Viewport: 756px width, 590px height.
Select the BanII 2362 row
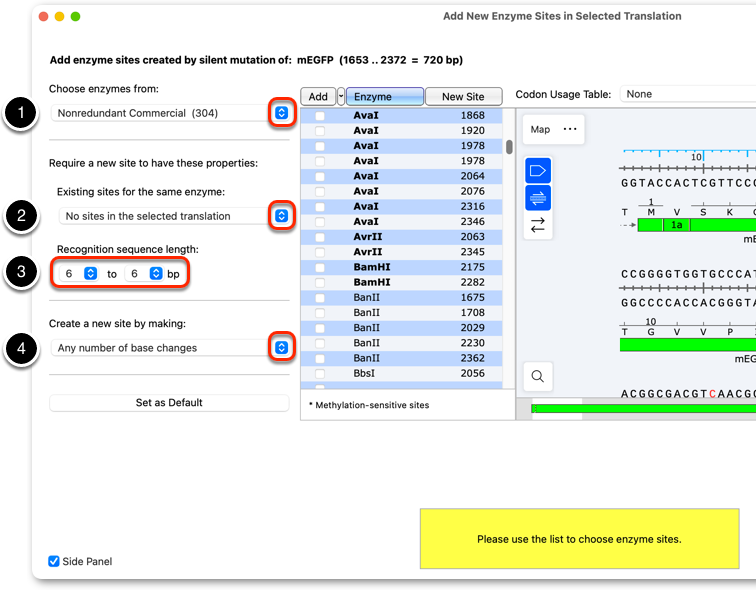coord(401,358)
